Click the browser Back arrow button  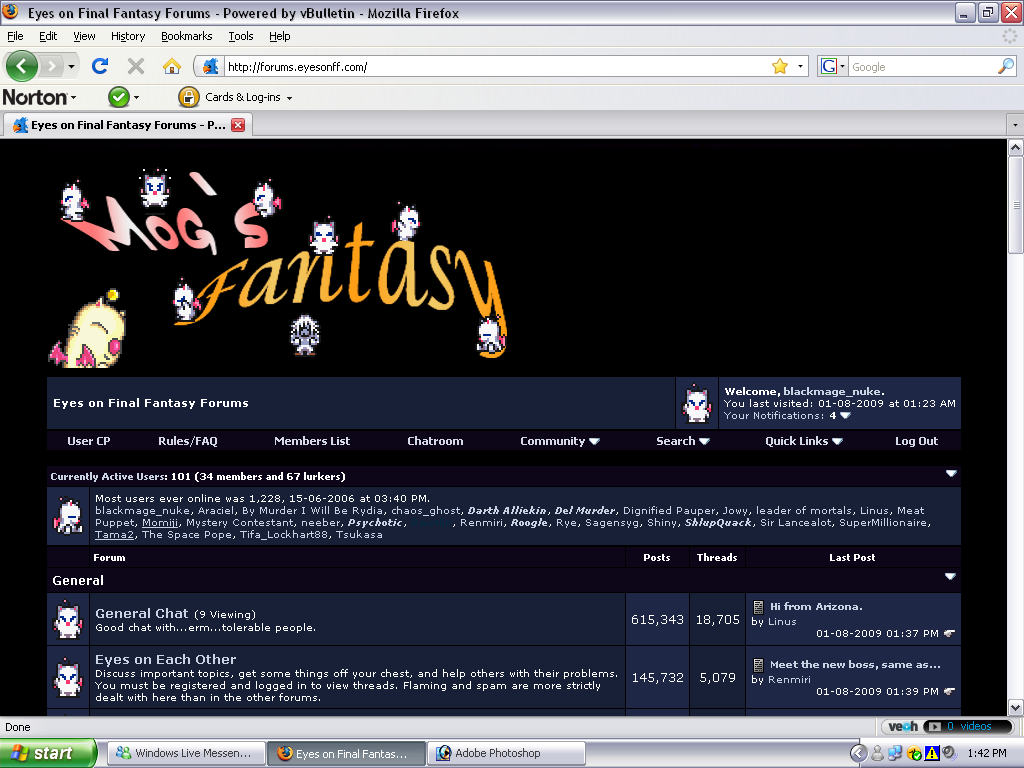coord(22,66)
